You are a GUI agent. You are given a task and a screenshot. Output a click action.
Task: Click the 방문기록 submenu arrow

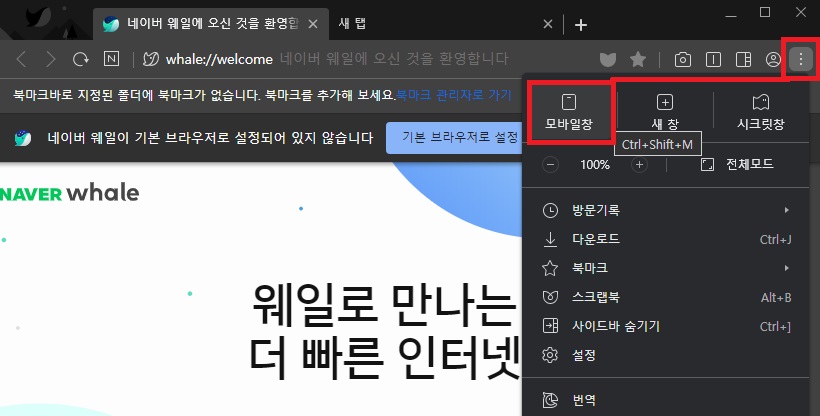[x=787, y=210]
